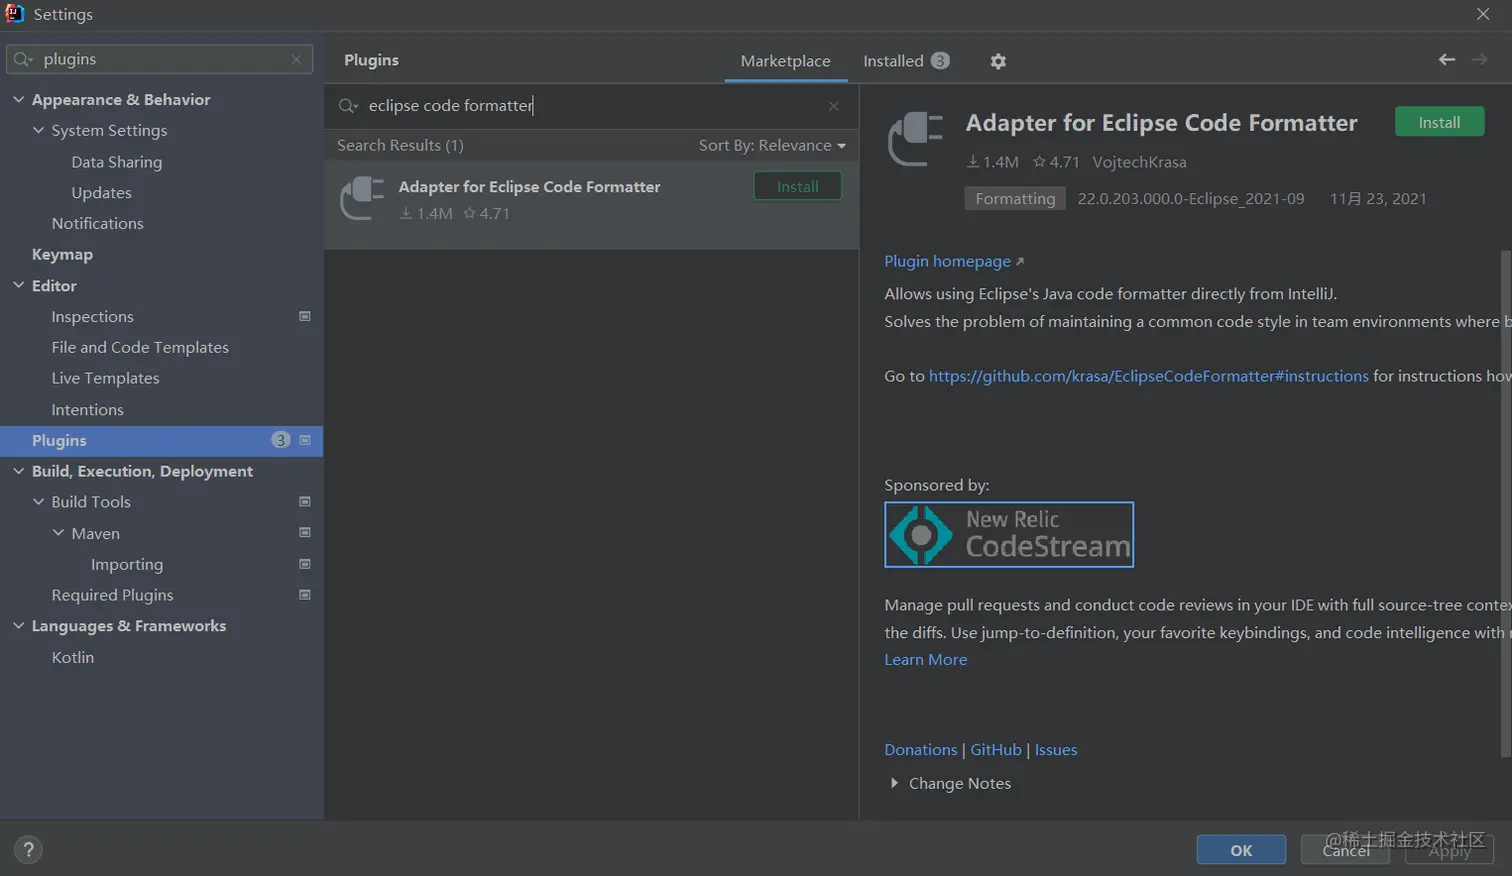Collapse Languages & Frameworks section
This screenshot has width=1512, height=876.
(18, 626)
